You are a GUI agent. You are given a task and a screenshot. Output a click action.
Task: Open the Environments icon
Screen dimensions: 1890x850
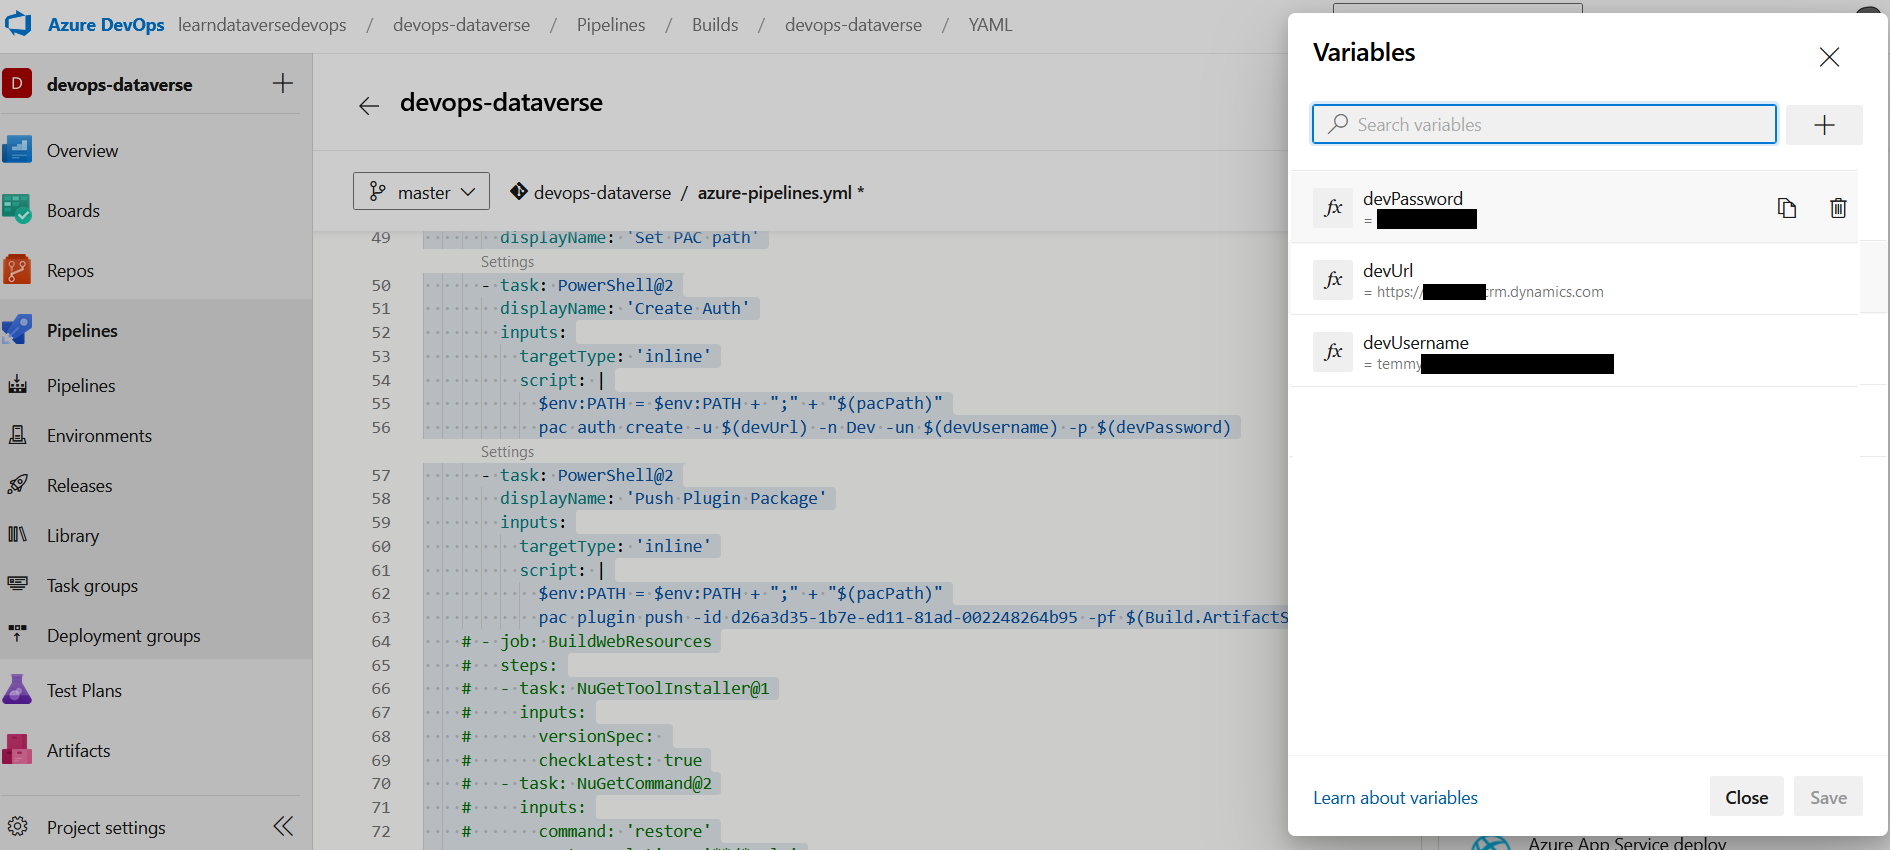click(x=18, y=435)
